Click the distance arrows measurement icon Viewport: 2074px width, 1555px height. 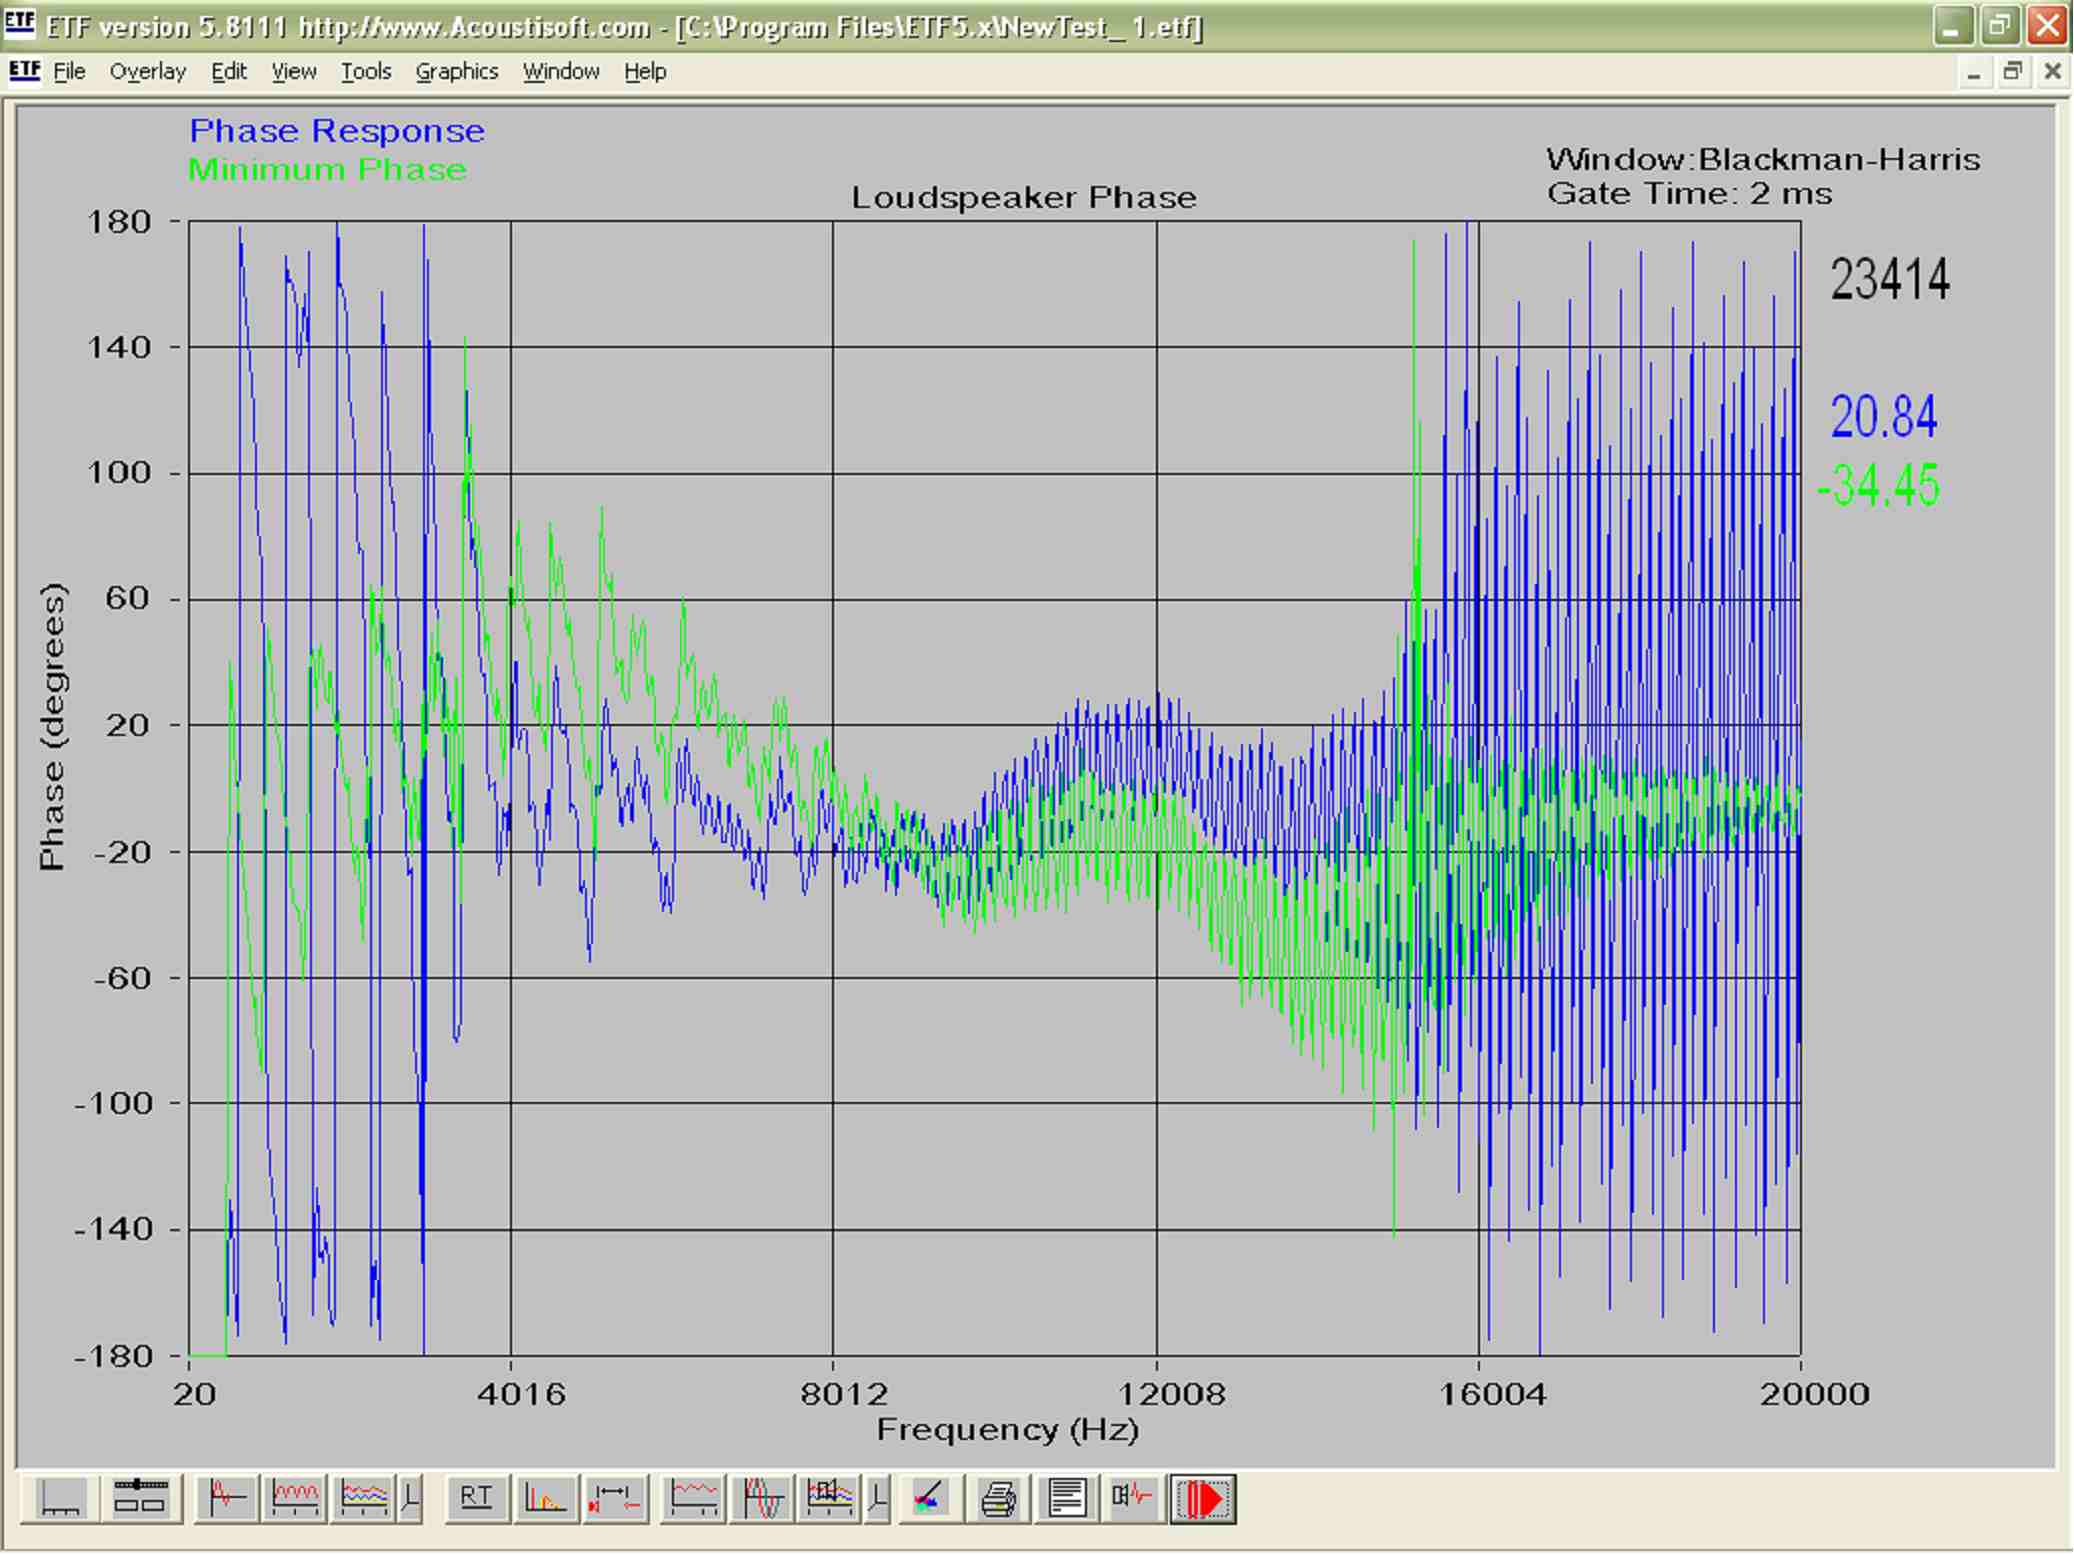pyautogui.click(x=615, y=1499)
